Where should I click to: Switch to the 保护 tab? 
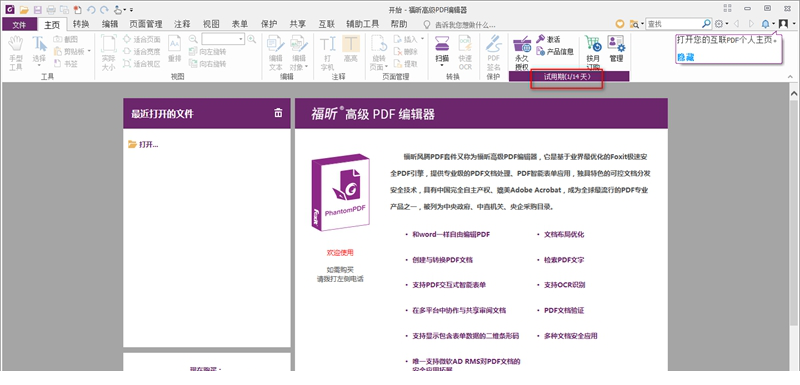(269, 24)
